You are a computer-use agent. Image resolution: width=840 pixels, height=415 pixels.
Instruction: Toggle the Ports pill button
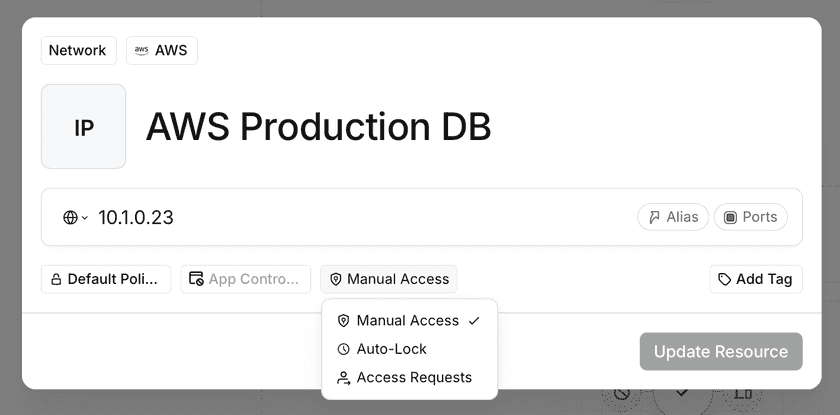pyautogui.click(x=751, y=217)
